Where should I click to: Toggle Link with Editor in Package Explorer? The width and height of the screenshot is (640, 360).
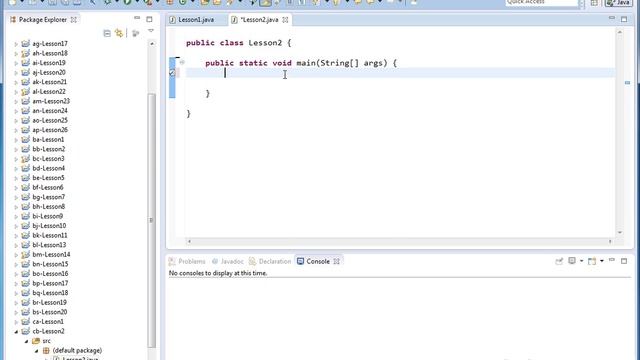(119, 33)
